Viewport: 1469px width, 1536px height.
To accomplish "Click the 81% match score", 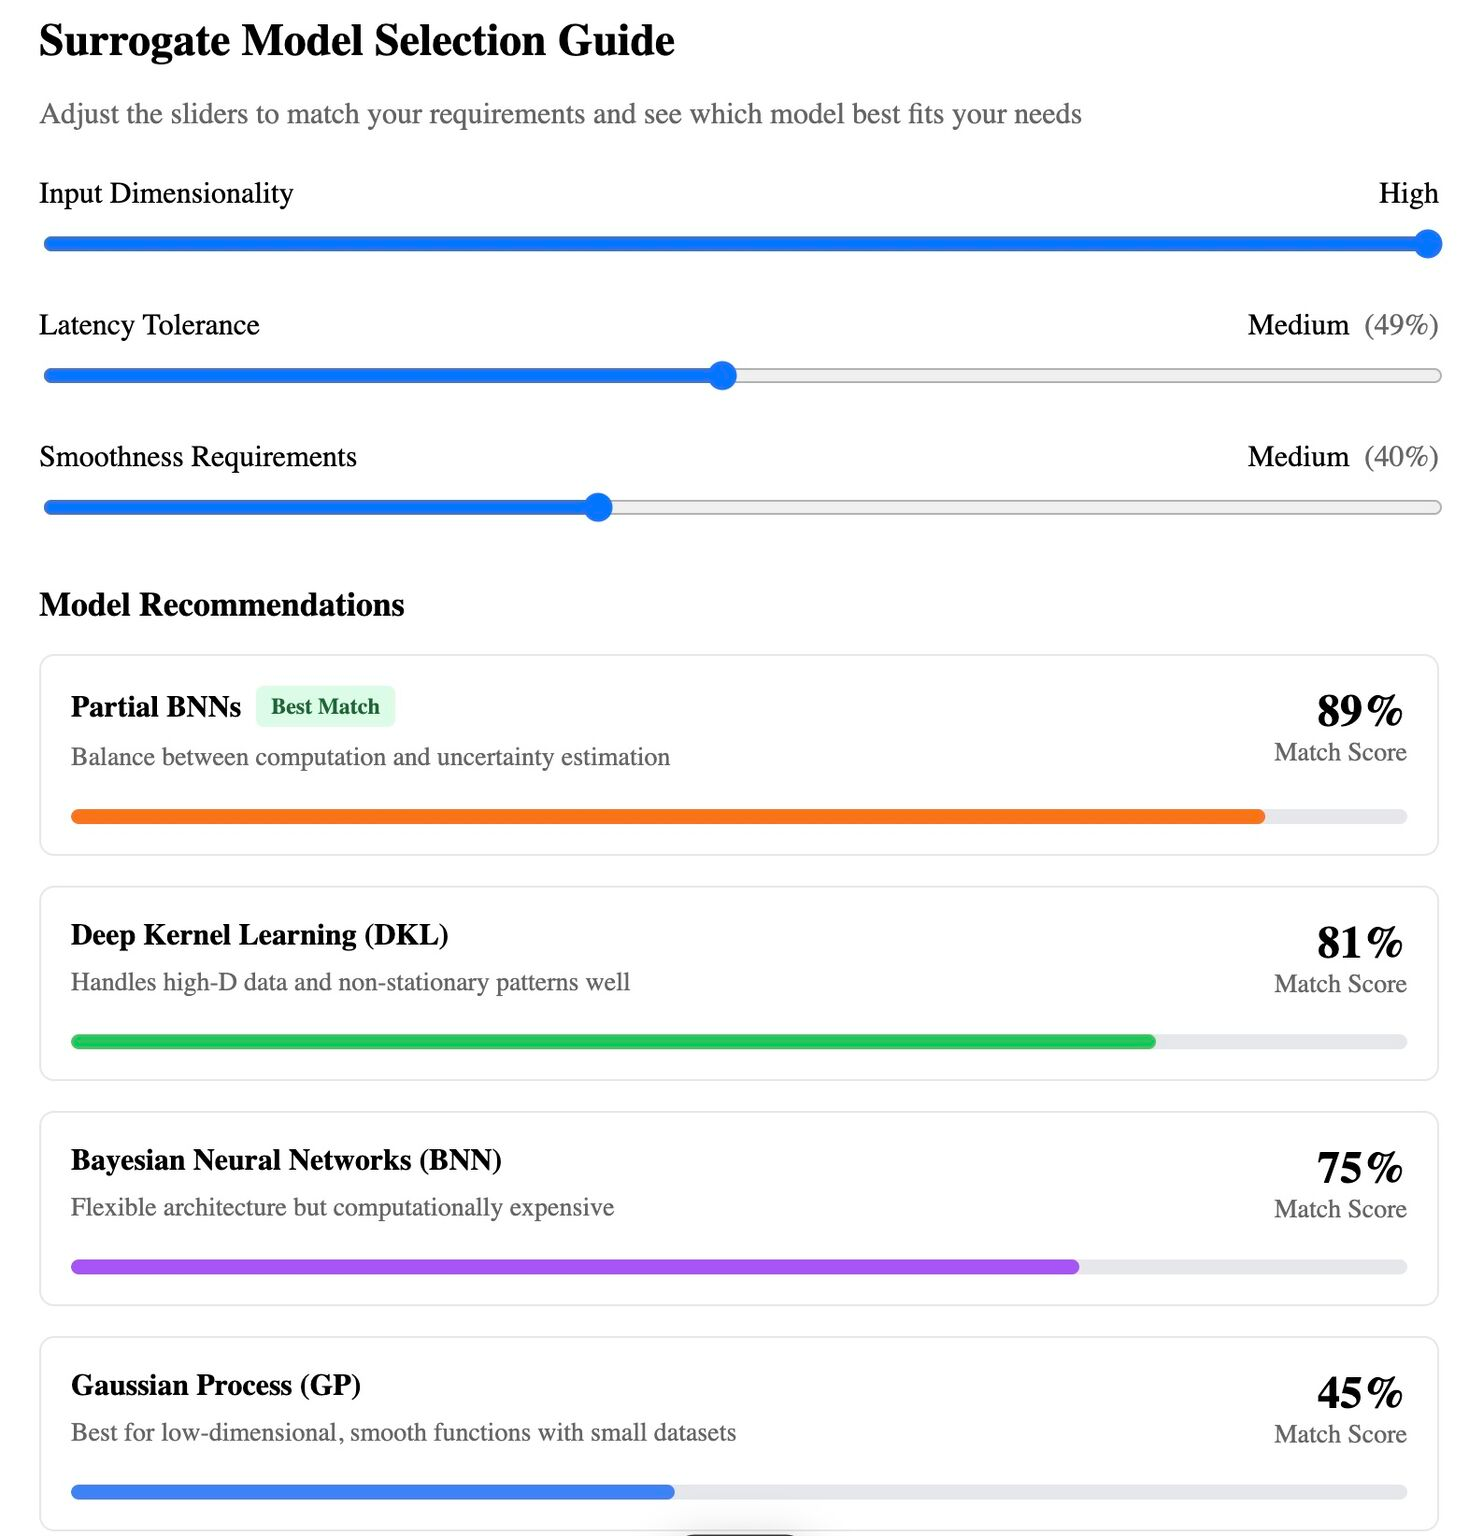I will pyautogui.click(x=1359, y=943).
